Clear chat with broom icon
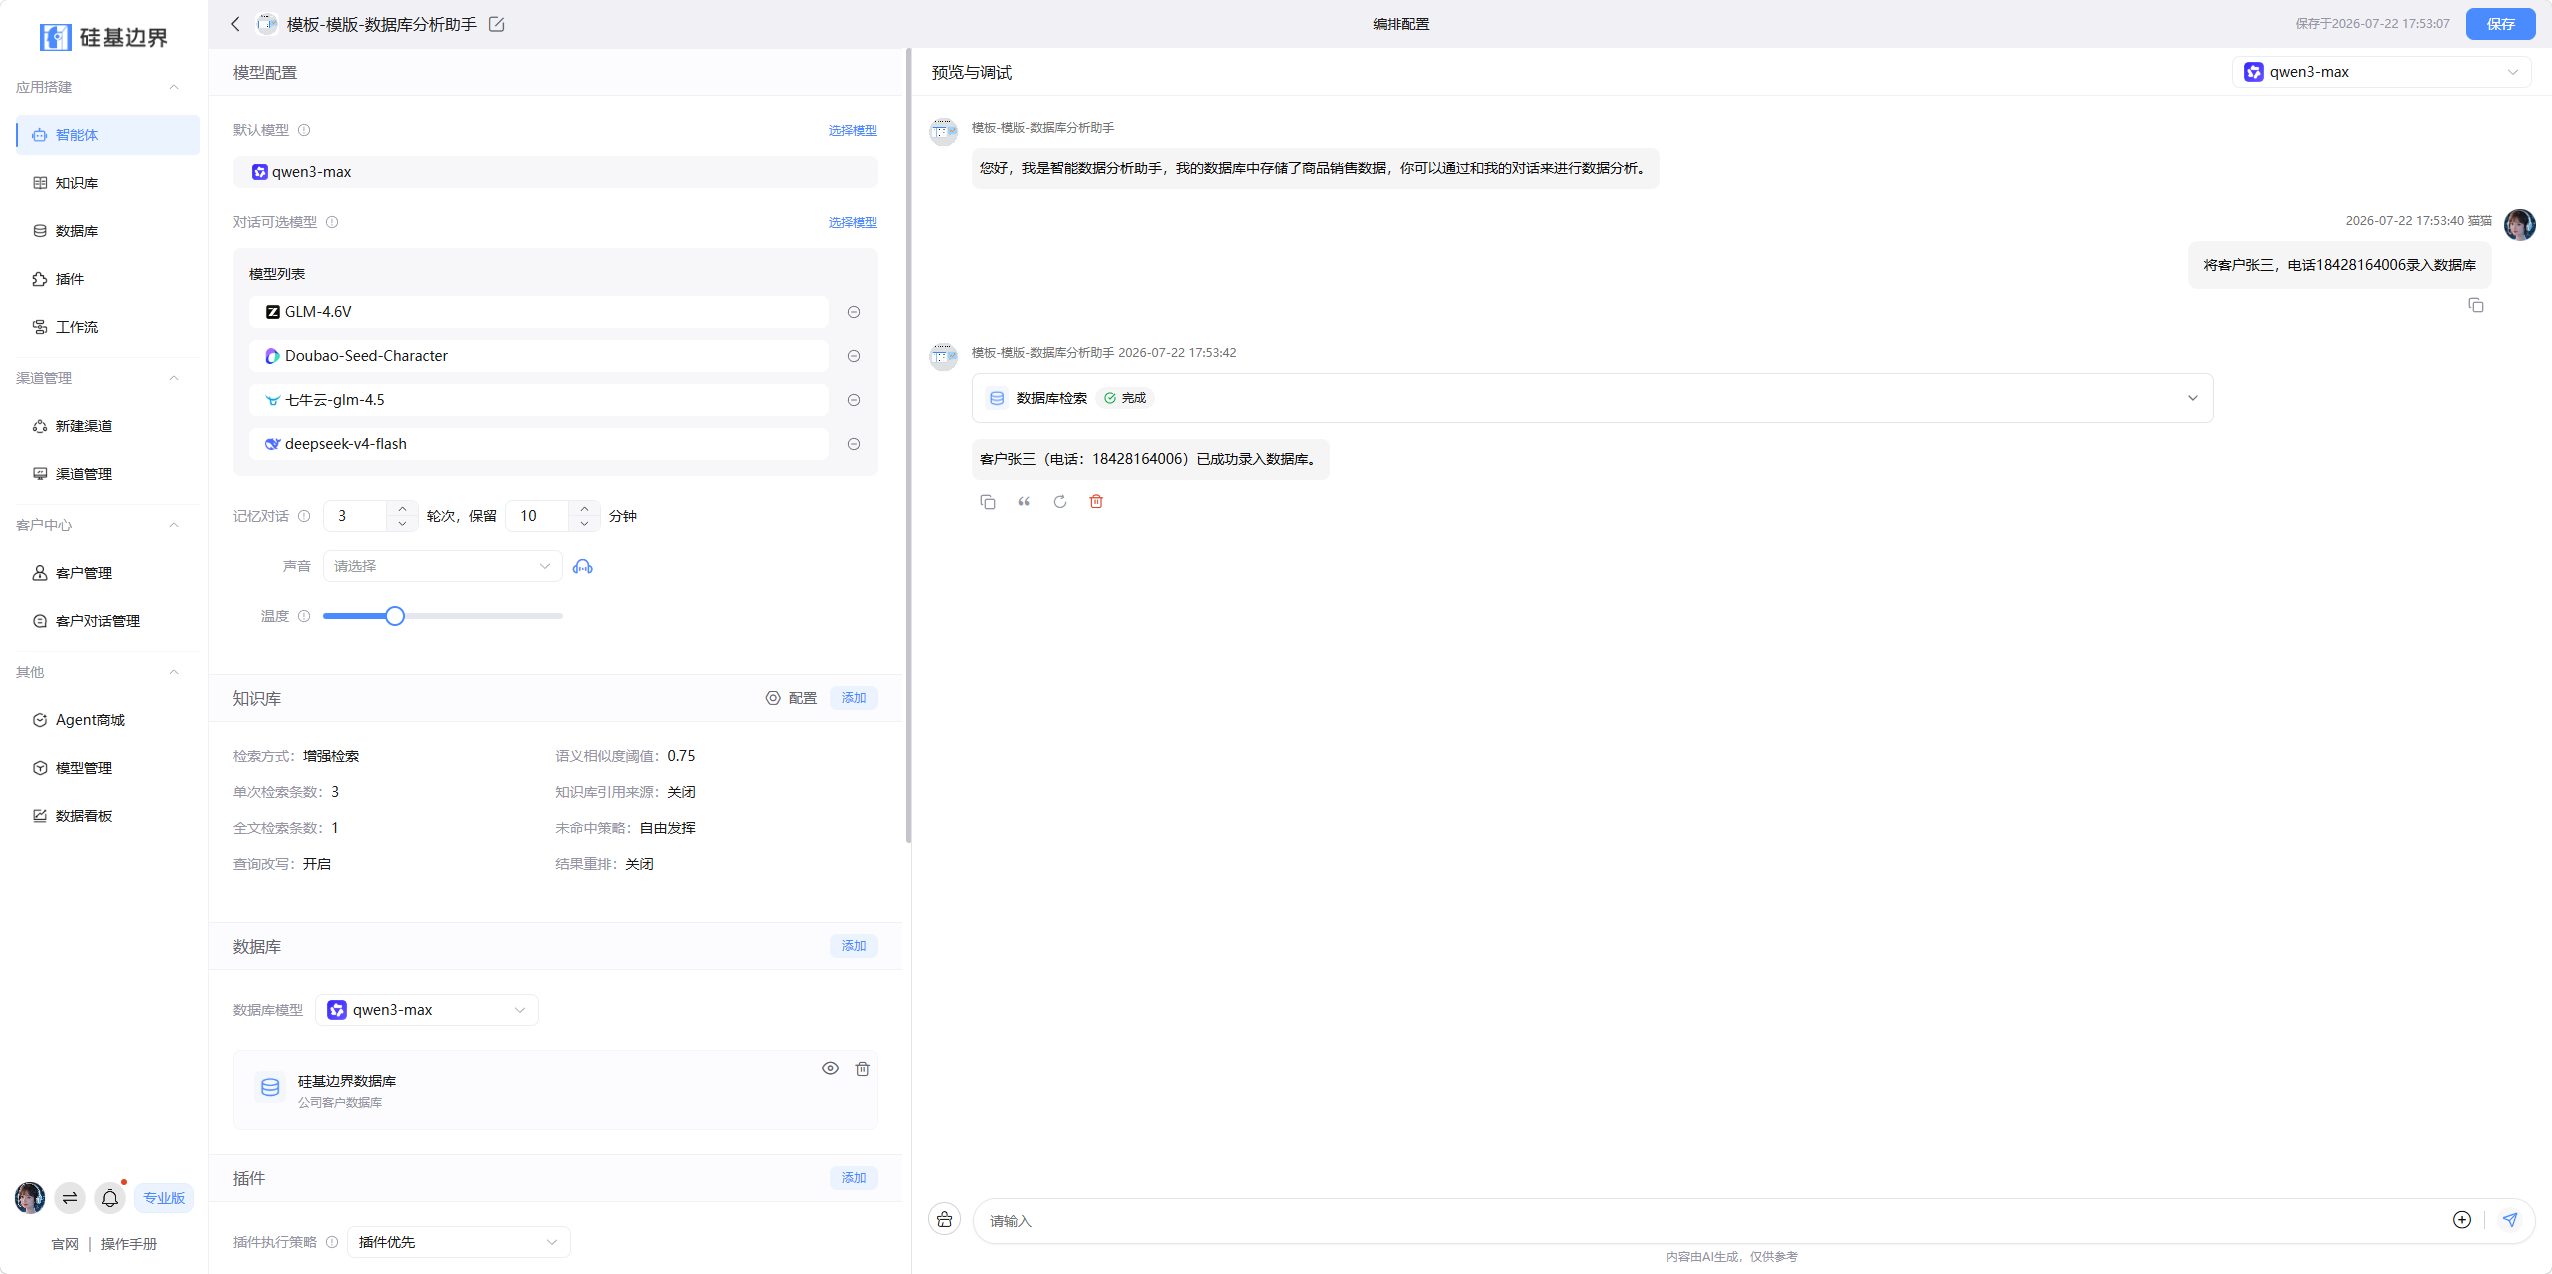Image resolution: width=2552 pixels, height=1274 pixels. pyautogui.click(x=945, y=1219)
